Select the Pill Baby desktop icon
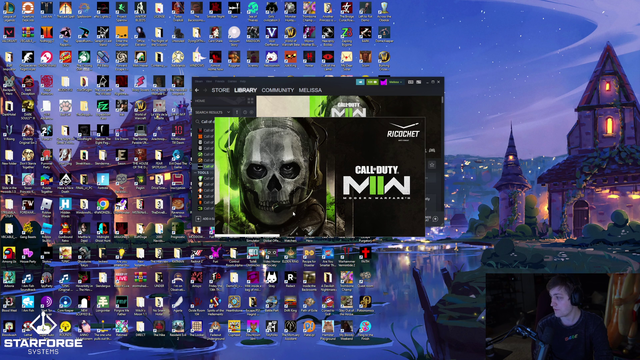Viewport: 640px width, 360px height. click(103, 58)
